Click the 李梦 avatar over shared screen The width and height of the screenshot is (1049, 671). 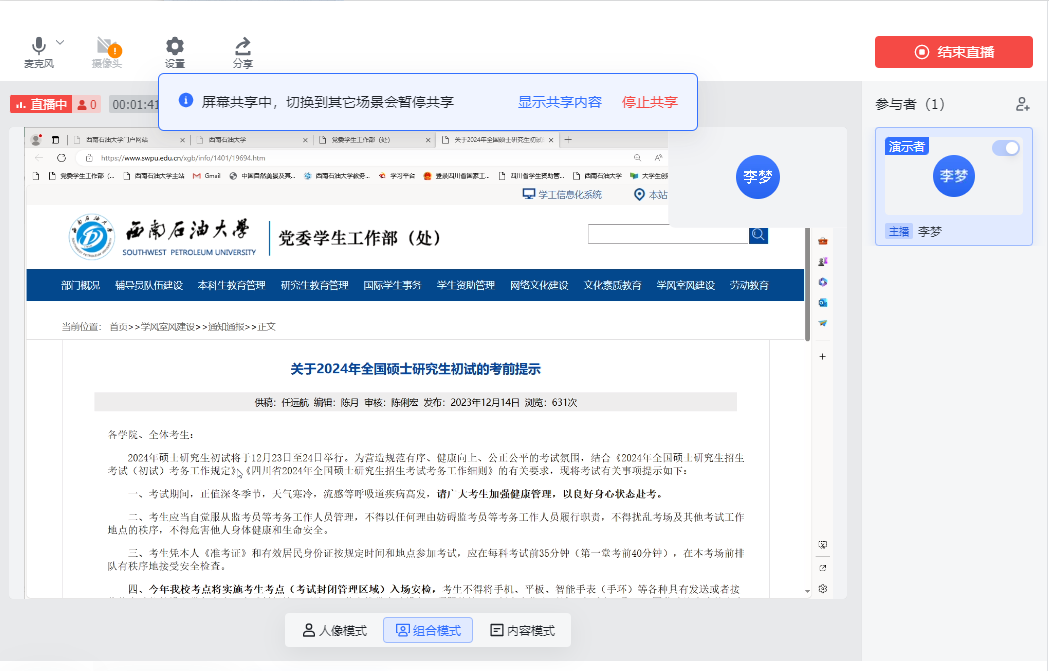point(757,177)
